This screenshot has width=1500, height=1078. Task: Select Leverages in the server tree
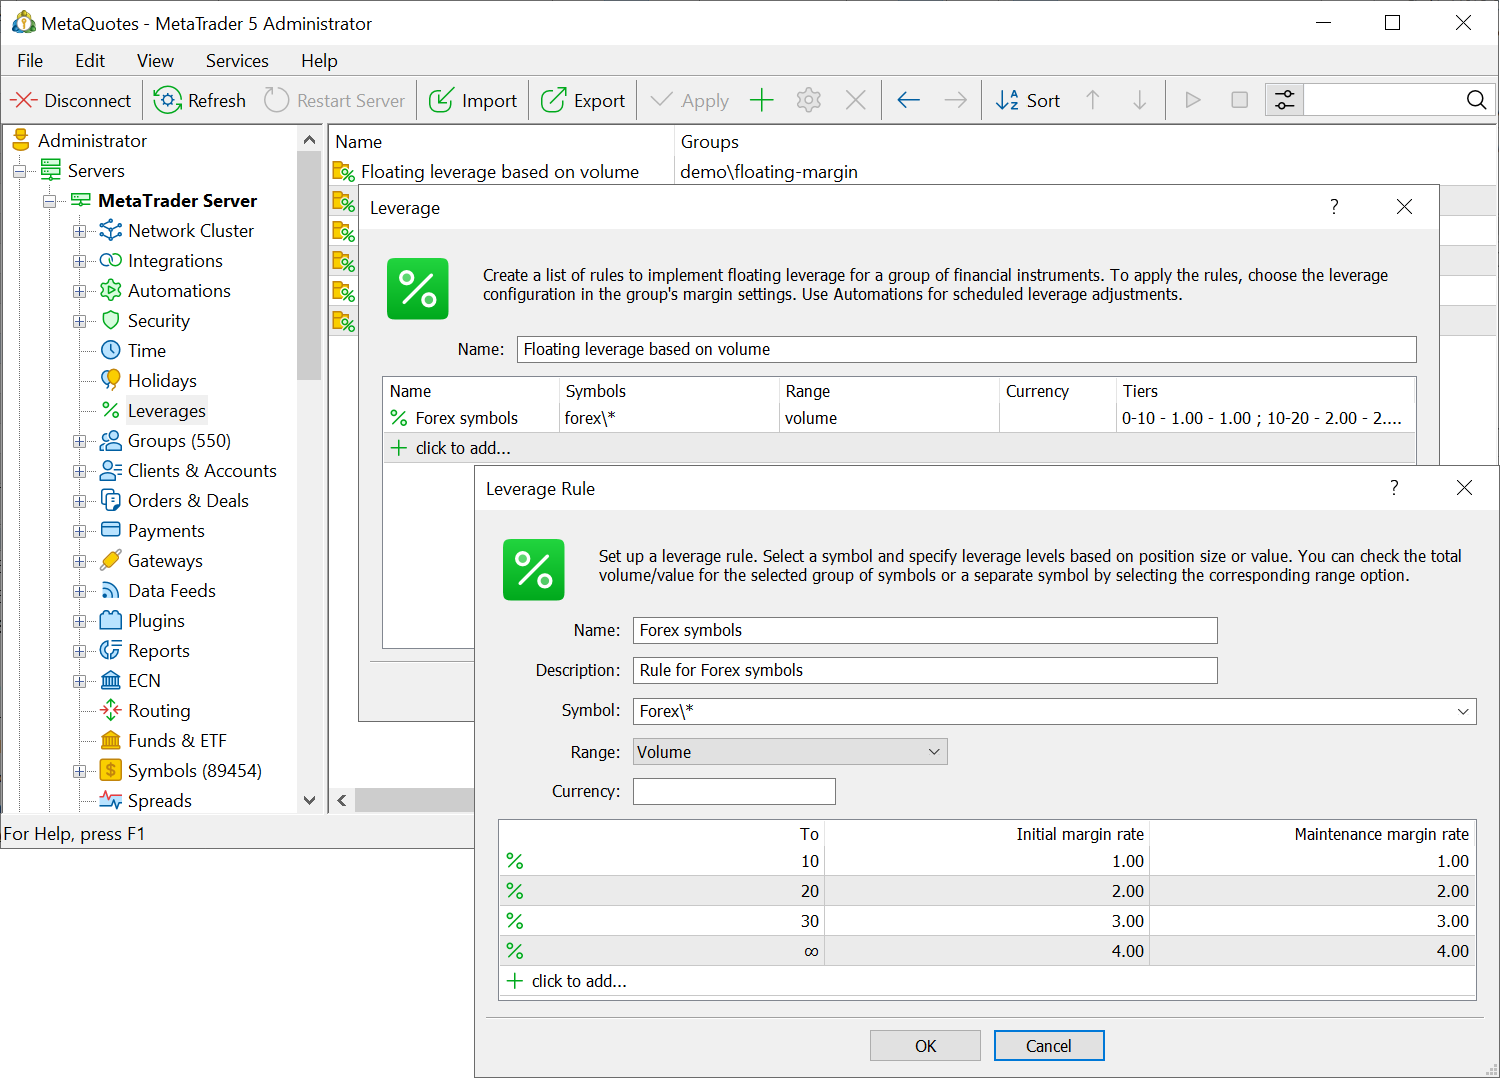coord(166,410)
